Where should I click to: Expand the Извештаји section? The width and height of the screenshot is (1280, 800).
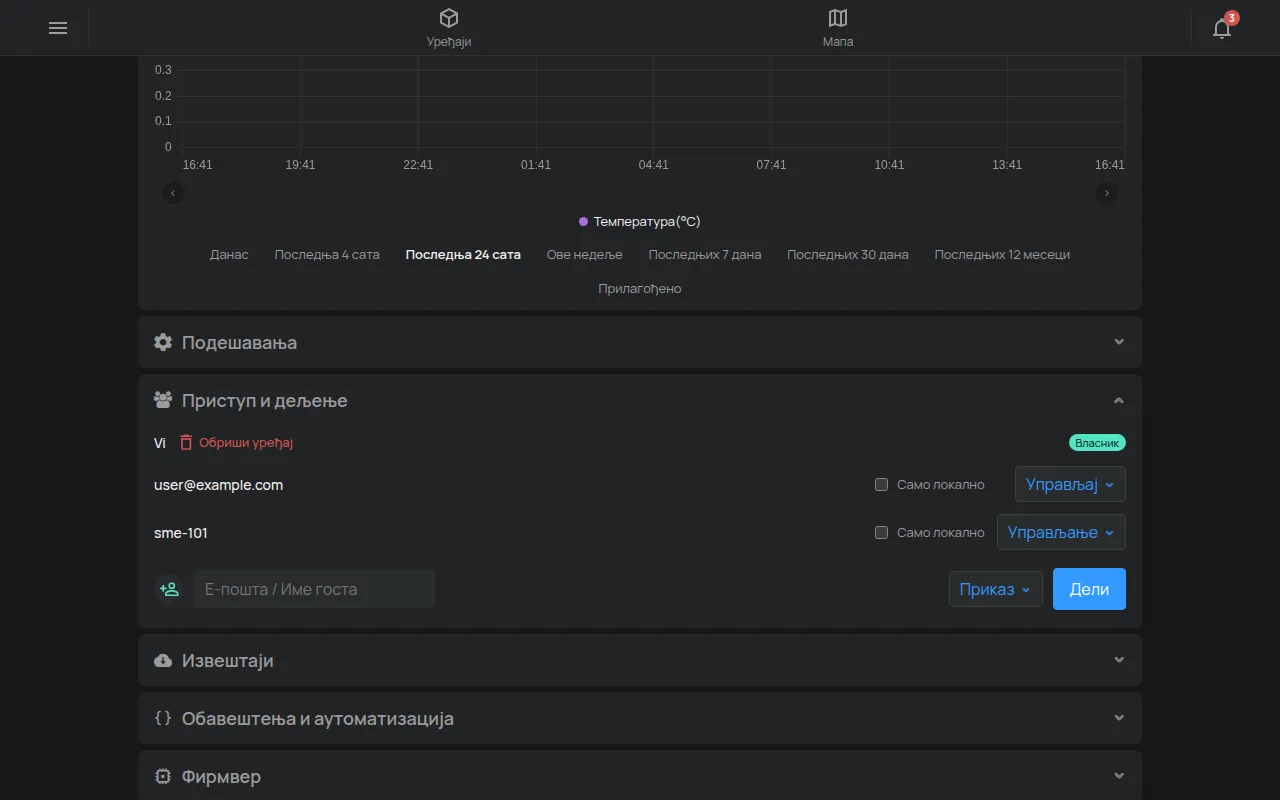point(640,660)
